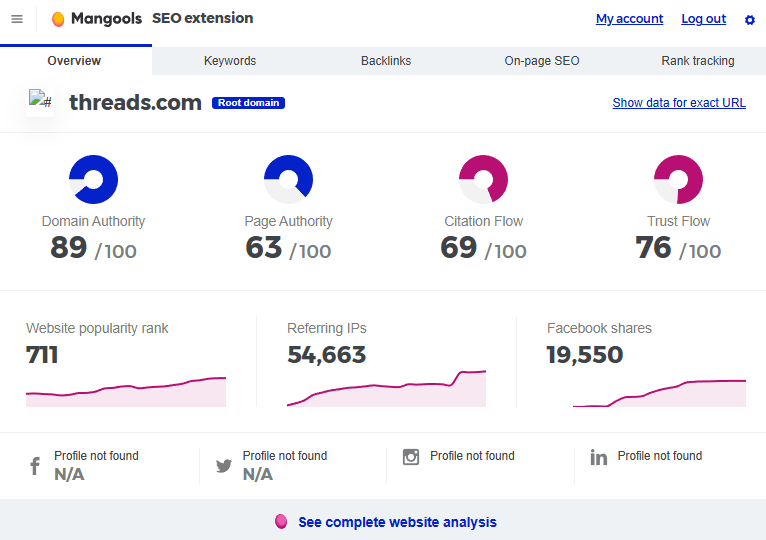Screen dimensions: 766x540
Task: Open the Rank tracking tab
Action: [698, 61]
